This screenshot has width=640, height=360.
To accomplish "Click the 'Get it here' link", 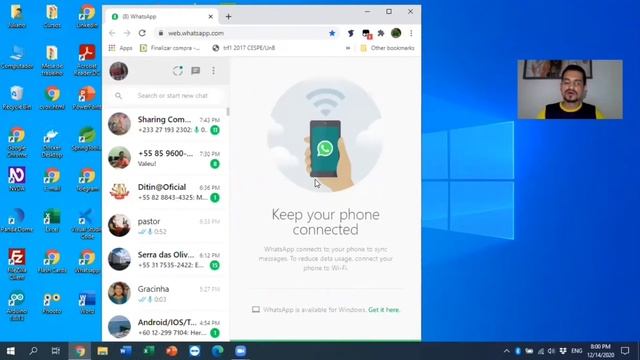I will click(x=384, y=310).
